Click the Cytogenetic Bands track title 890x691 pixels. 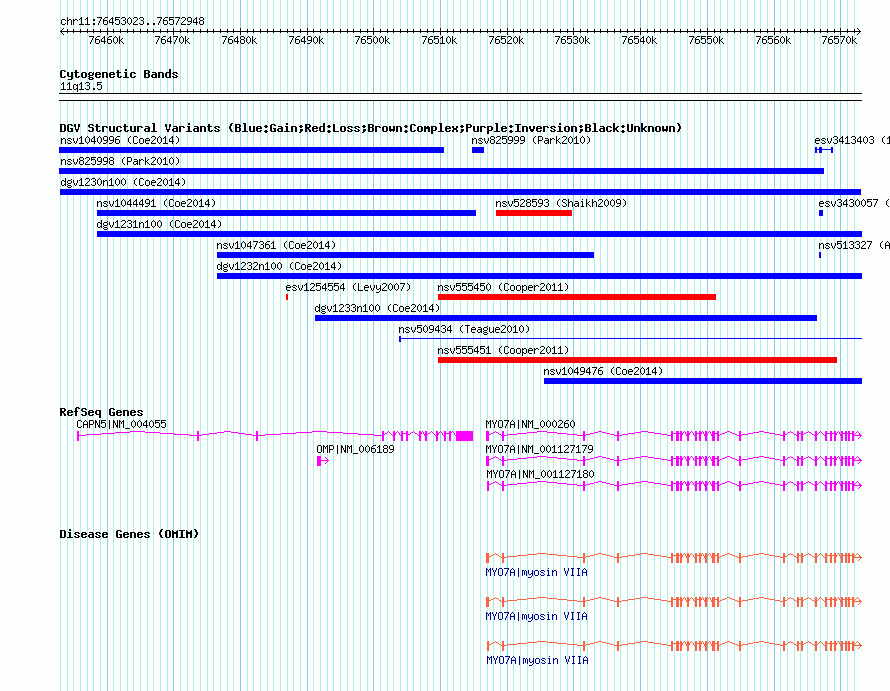coord(119,74)
